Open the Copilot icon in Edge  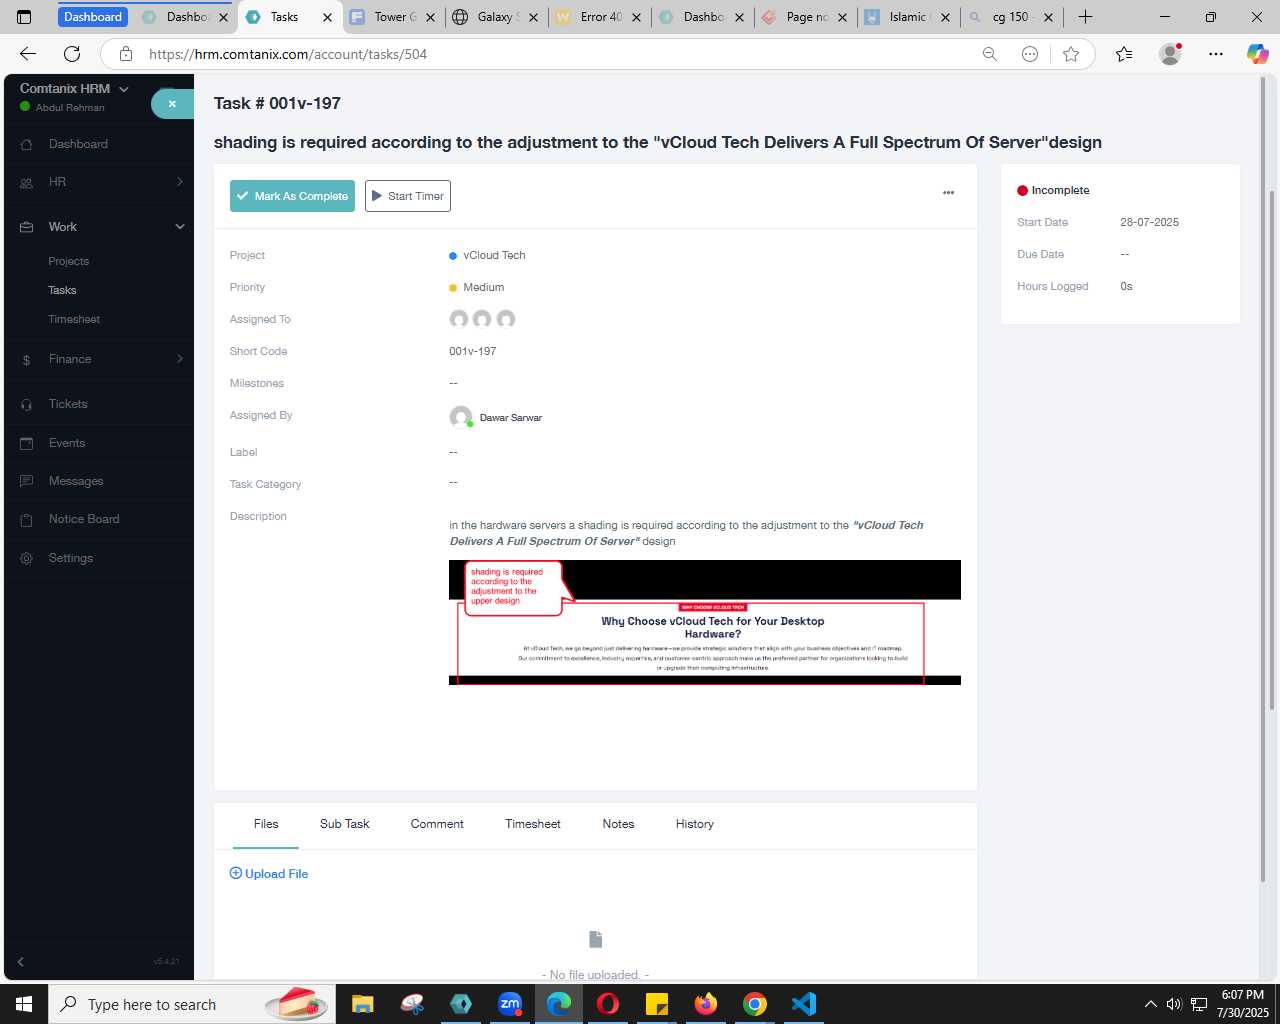tap(1257, 54)
